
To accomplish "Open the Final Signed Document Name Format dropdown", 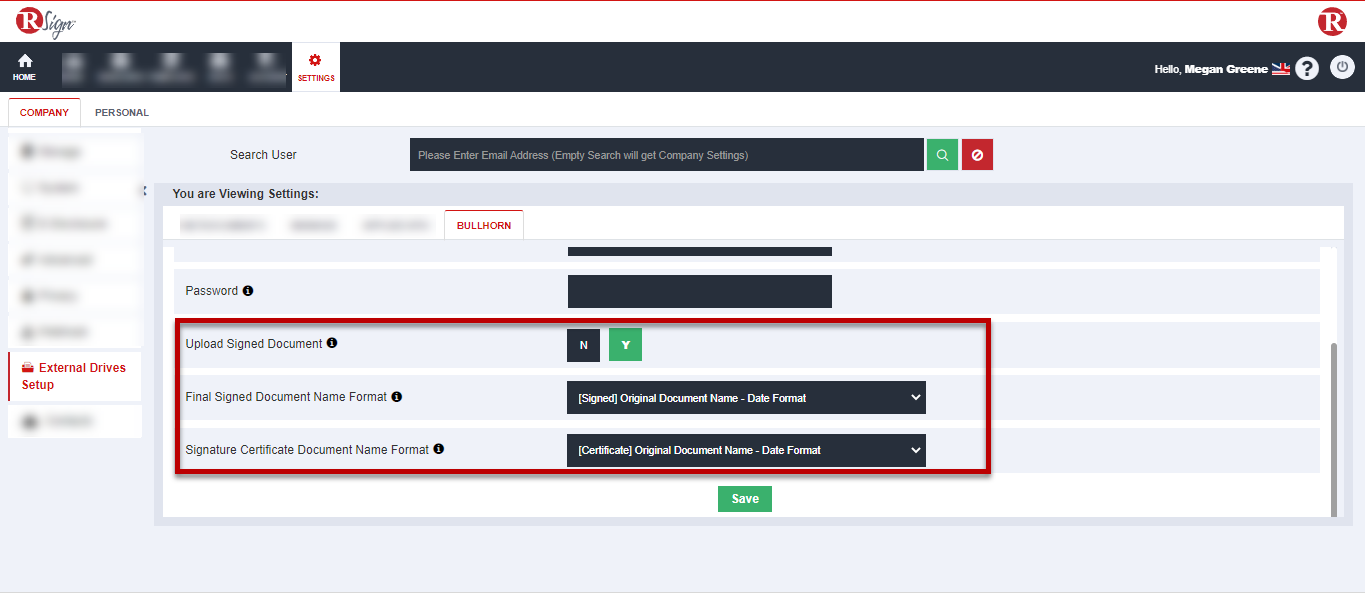I will (x=745, y=397).
